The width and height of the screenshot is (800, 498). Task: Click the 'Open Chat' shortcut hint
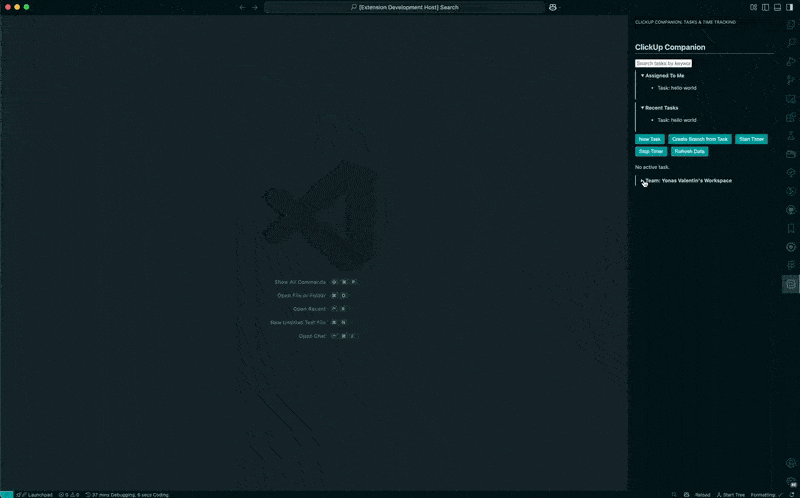tap(312, 336)
